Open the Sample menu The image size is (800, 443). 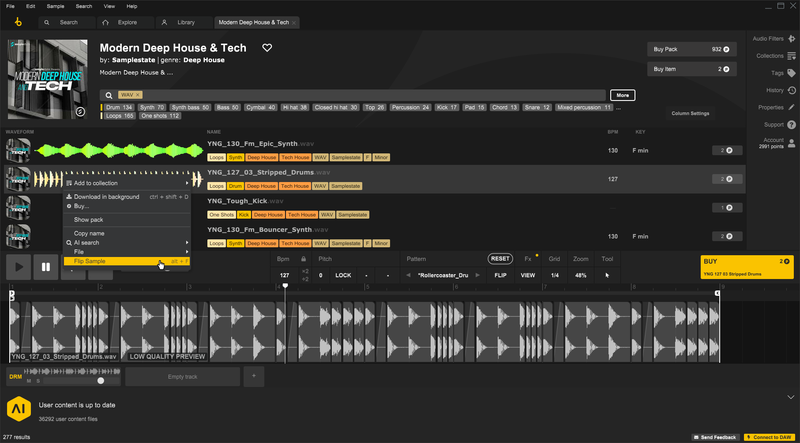pyautogui.click(x=55, y=6)
